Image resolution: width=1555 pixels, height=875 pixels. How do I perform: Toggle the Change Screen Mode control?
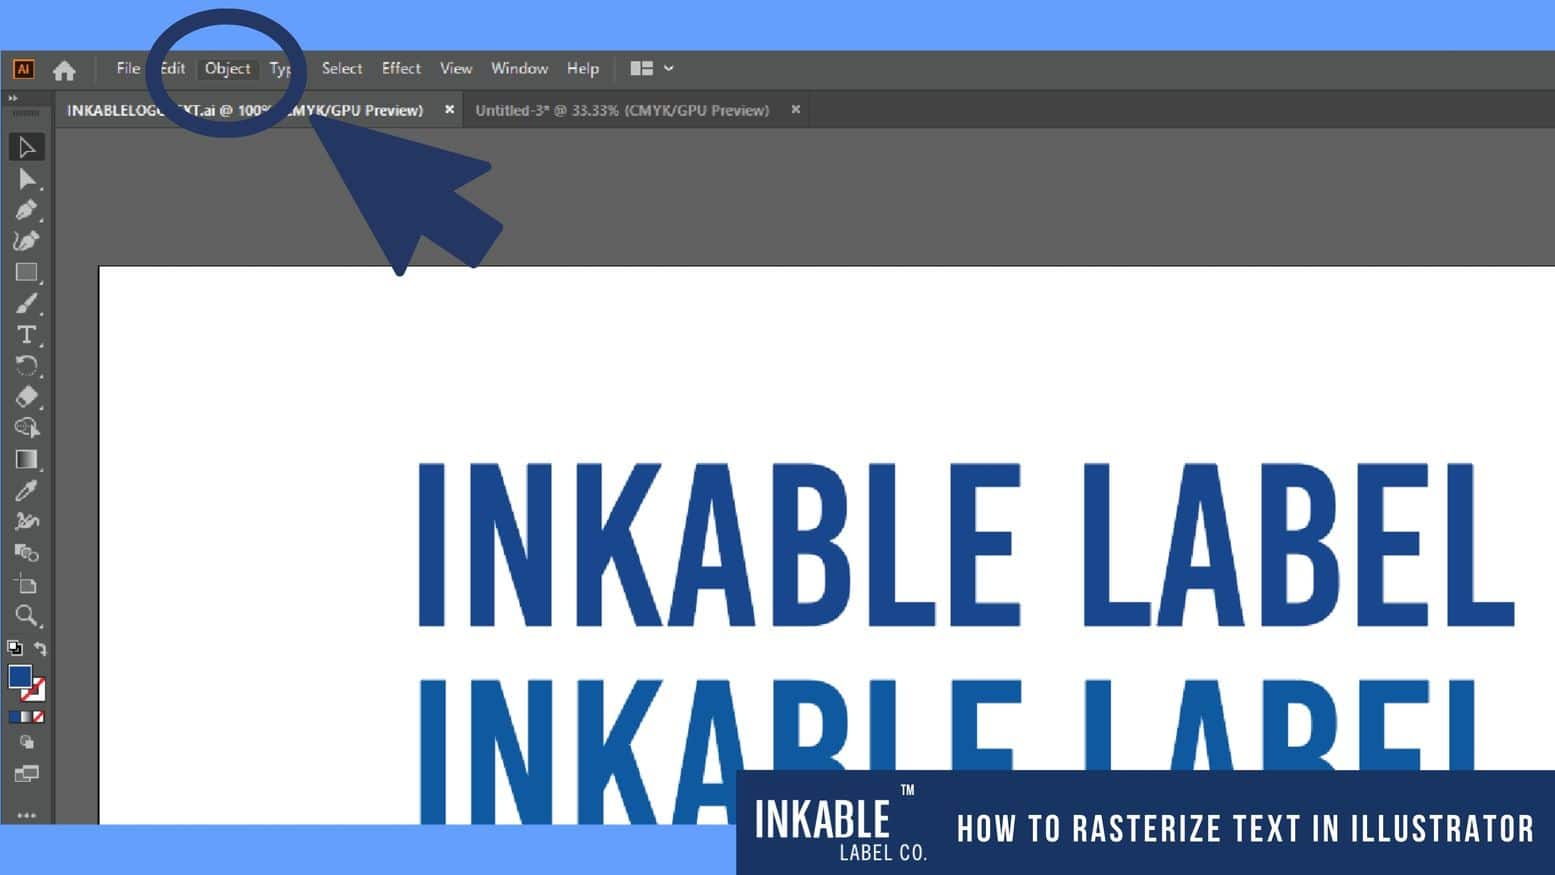[27, 772]
